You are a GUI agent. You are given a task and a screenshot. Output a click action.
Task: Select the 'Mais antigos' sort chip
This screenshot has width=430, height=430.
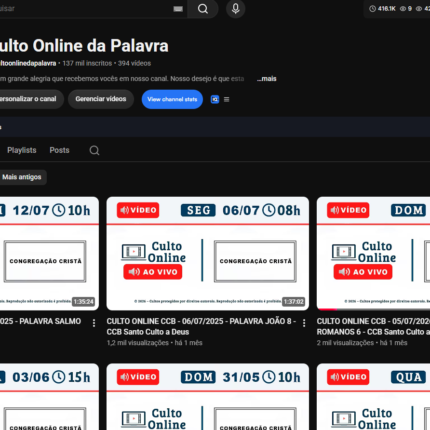(22, 177)
